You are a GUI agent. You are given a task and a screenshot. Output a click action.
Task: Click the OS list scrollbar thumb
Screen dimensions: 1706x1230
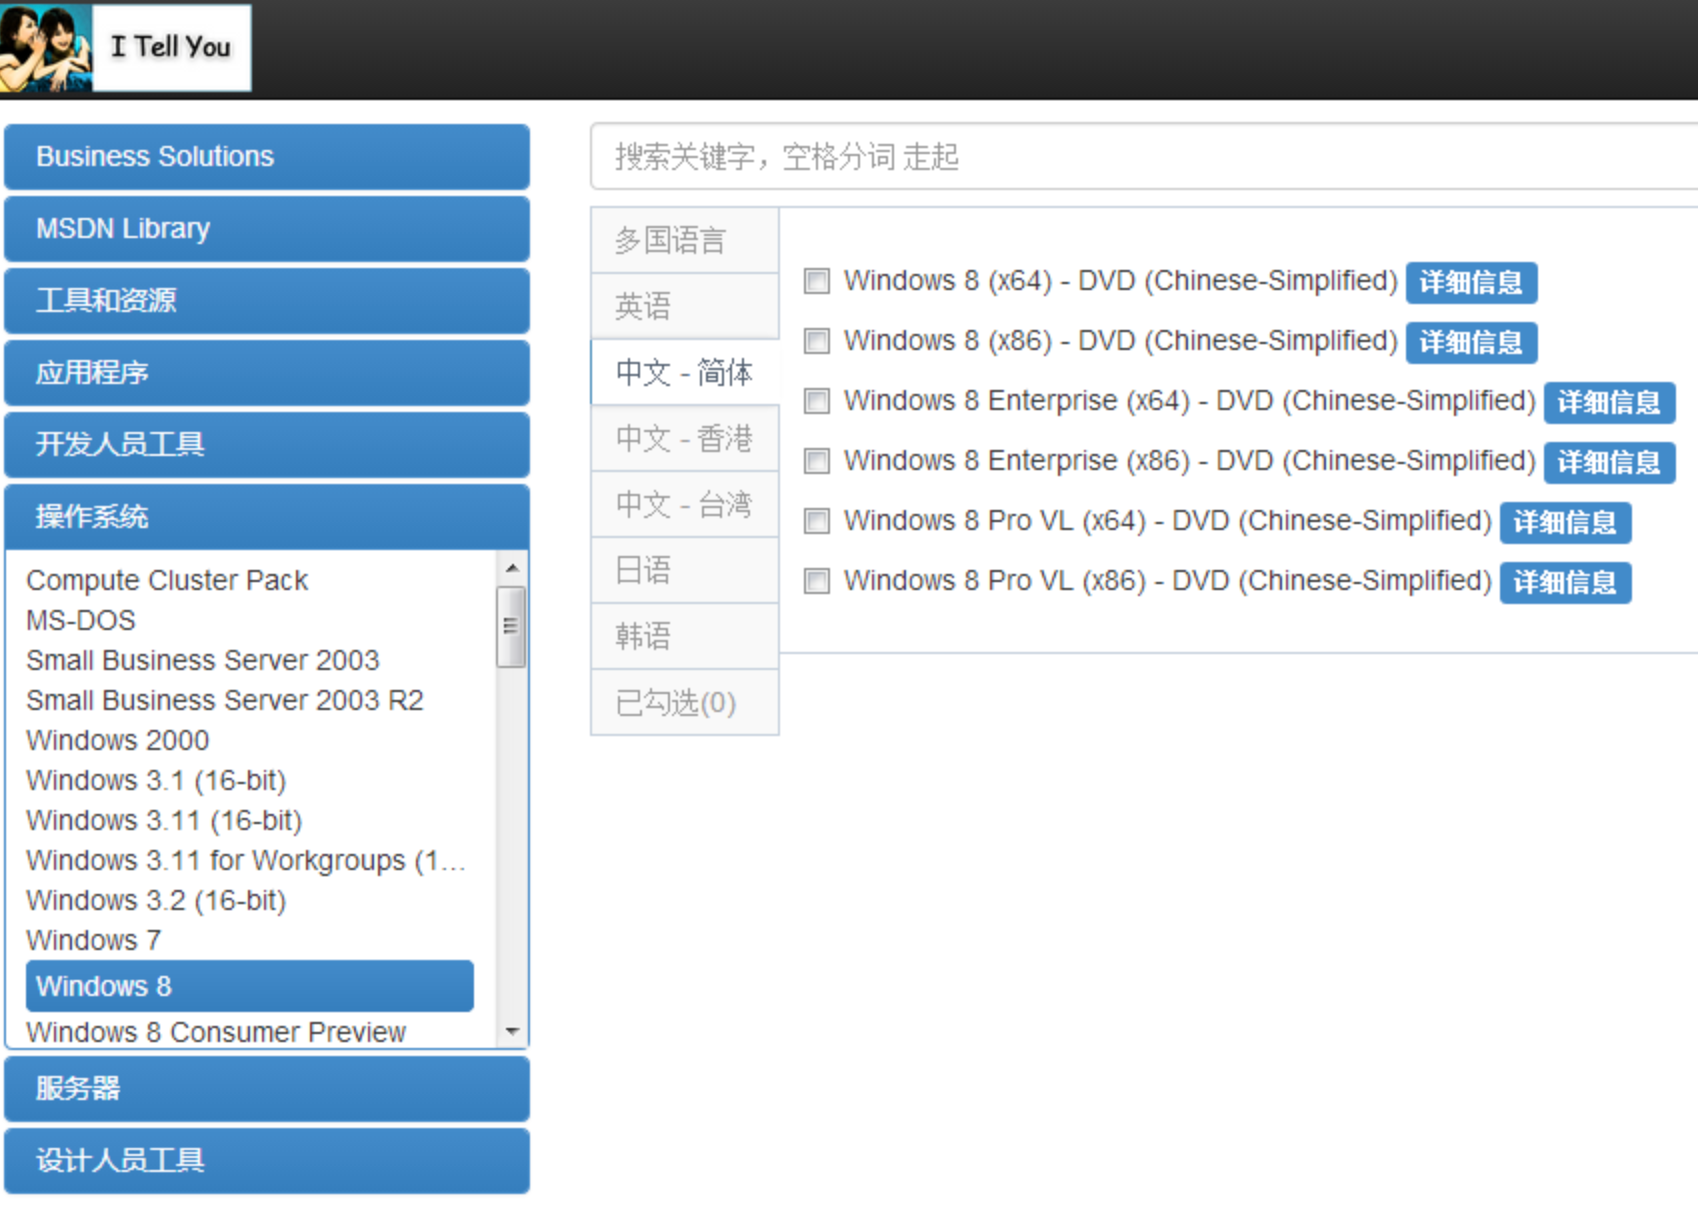[x=512, y=627]
